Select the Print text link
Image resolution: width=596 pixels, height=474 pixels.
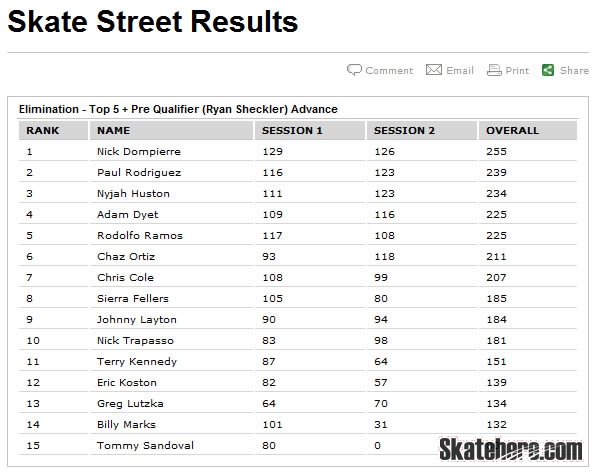coord(517,71)
